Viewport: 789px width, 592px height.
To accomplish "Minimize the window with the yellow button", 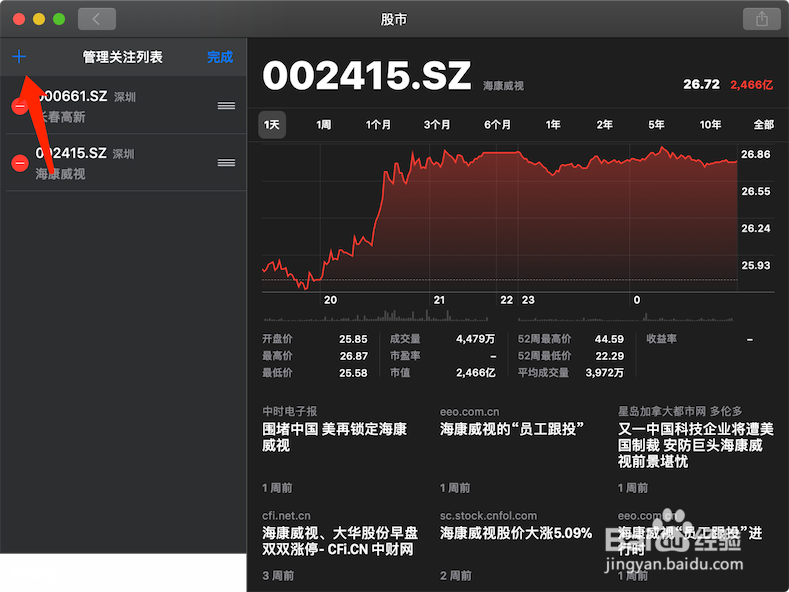I will click(x=39, y=19).
